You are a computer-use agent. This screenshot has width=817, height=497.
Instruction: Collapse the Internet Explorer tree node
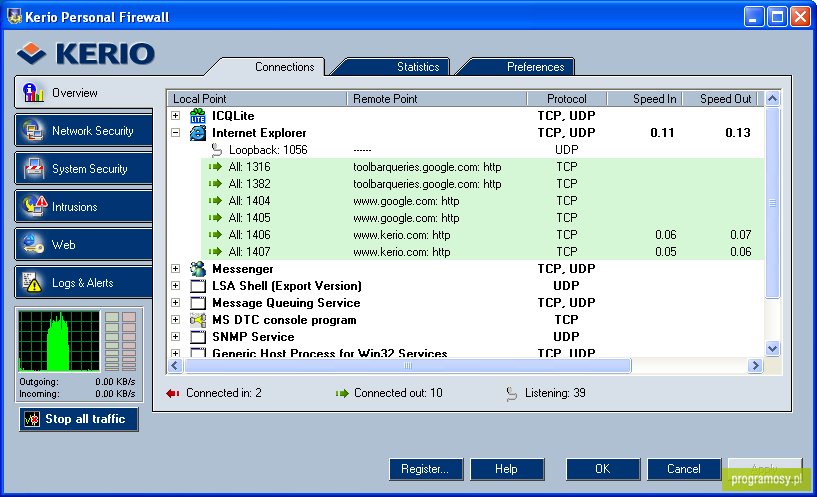pos(176,133)
